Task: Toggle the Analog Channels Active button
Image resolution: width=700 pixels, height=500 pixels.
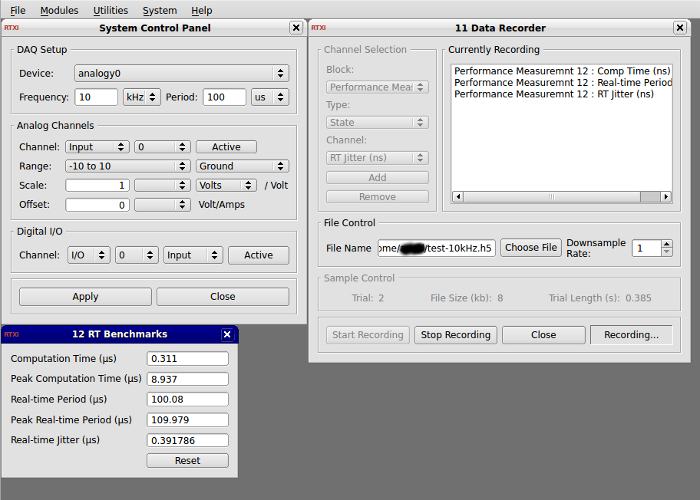Action: [226, 147]
